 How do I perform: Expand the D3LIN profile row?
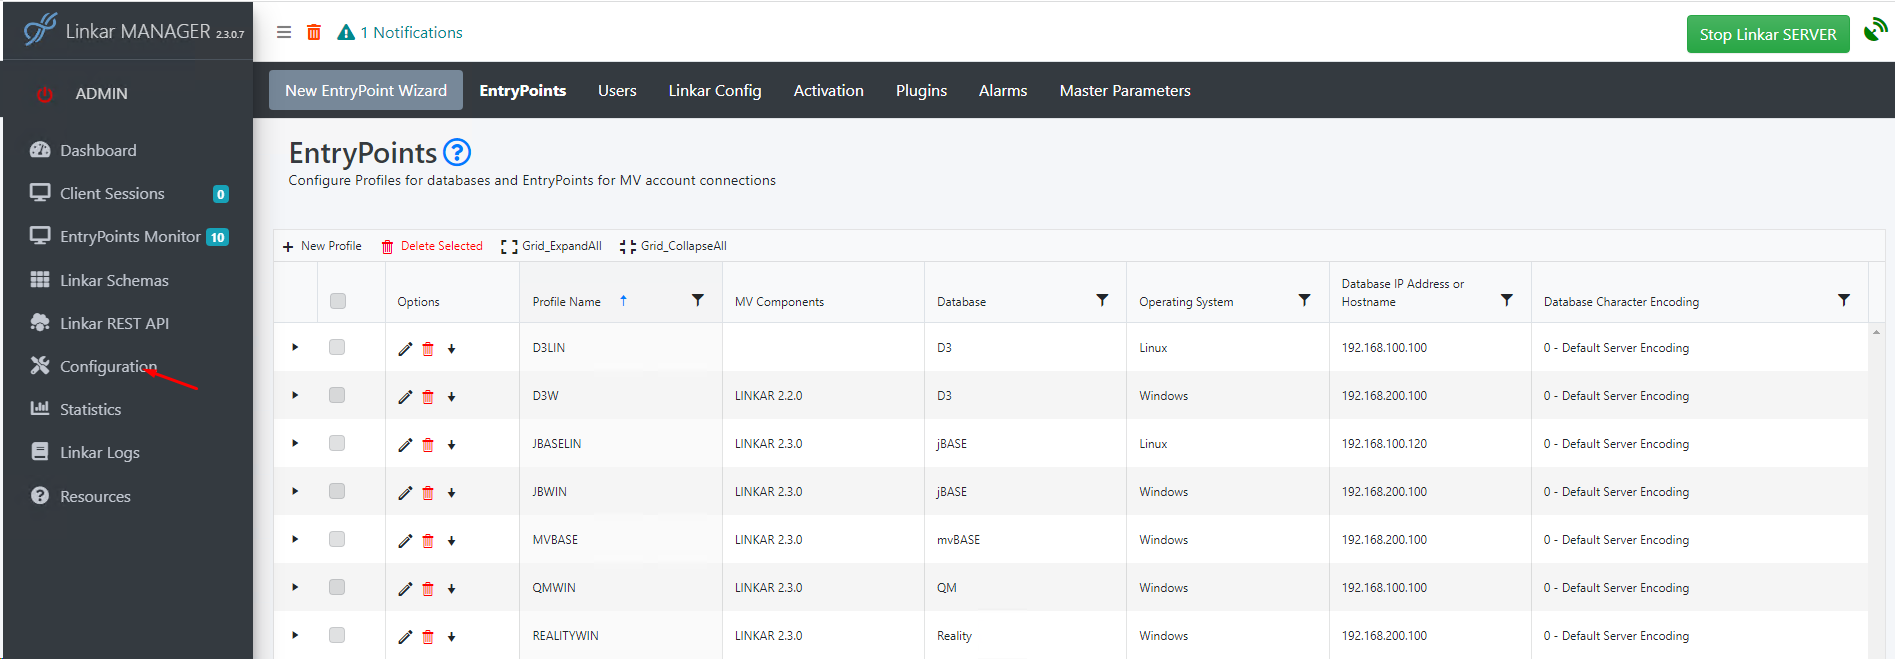point(295,348)
